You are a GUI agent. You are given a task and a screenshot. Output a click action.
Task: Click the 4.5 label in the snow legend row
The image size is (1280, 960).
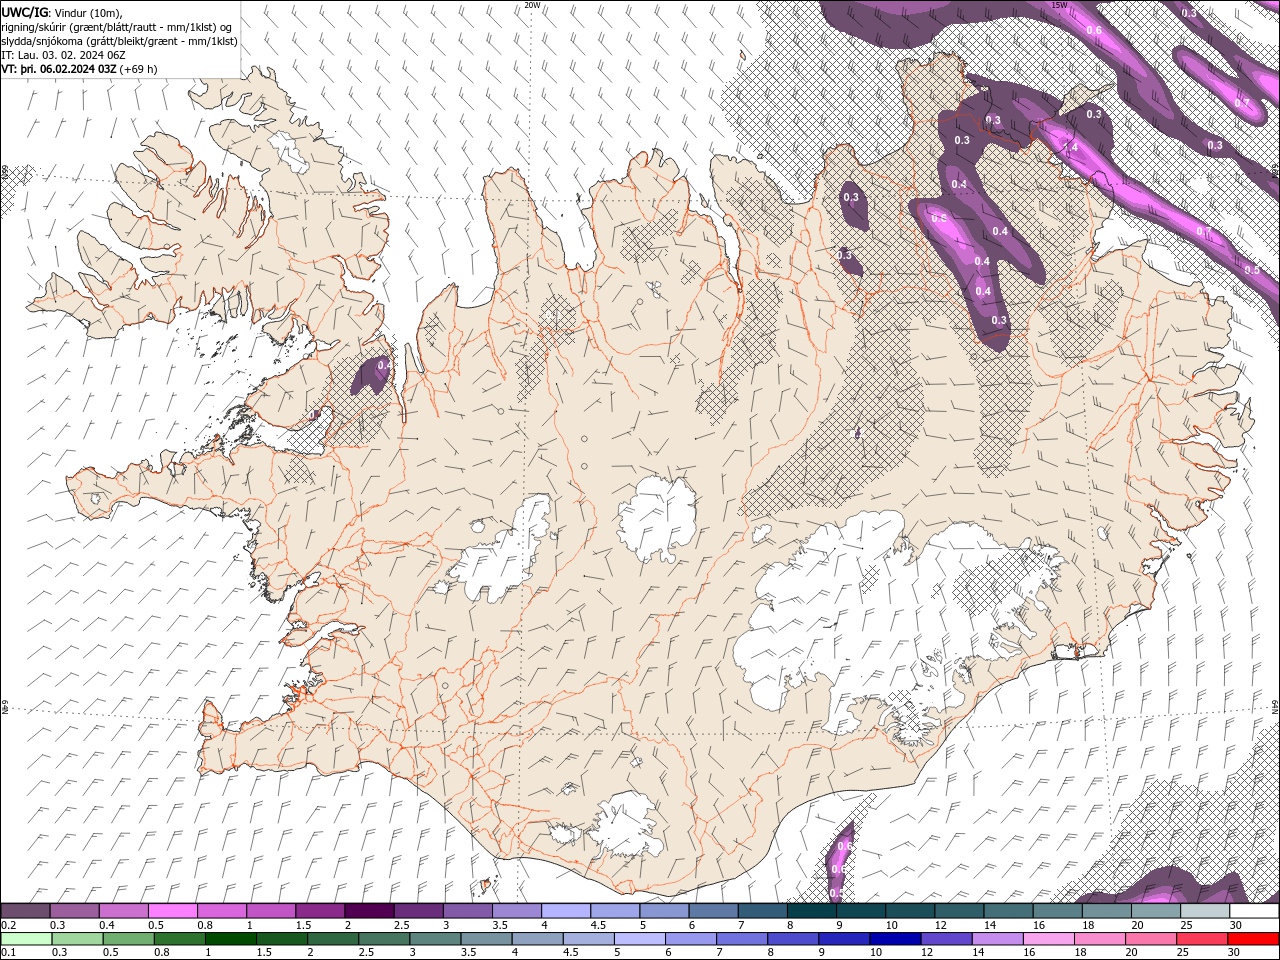tap(598, 925)
